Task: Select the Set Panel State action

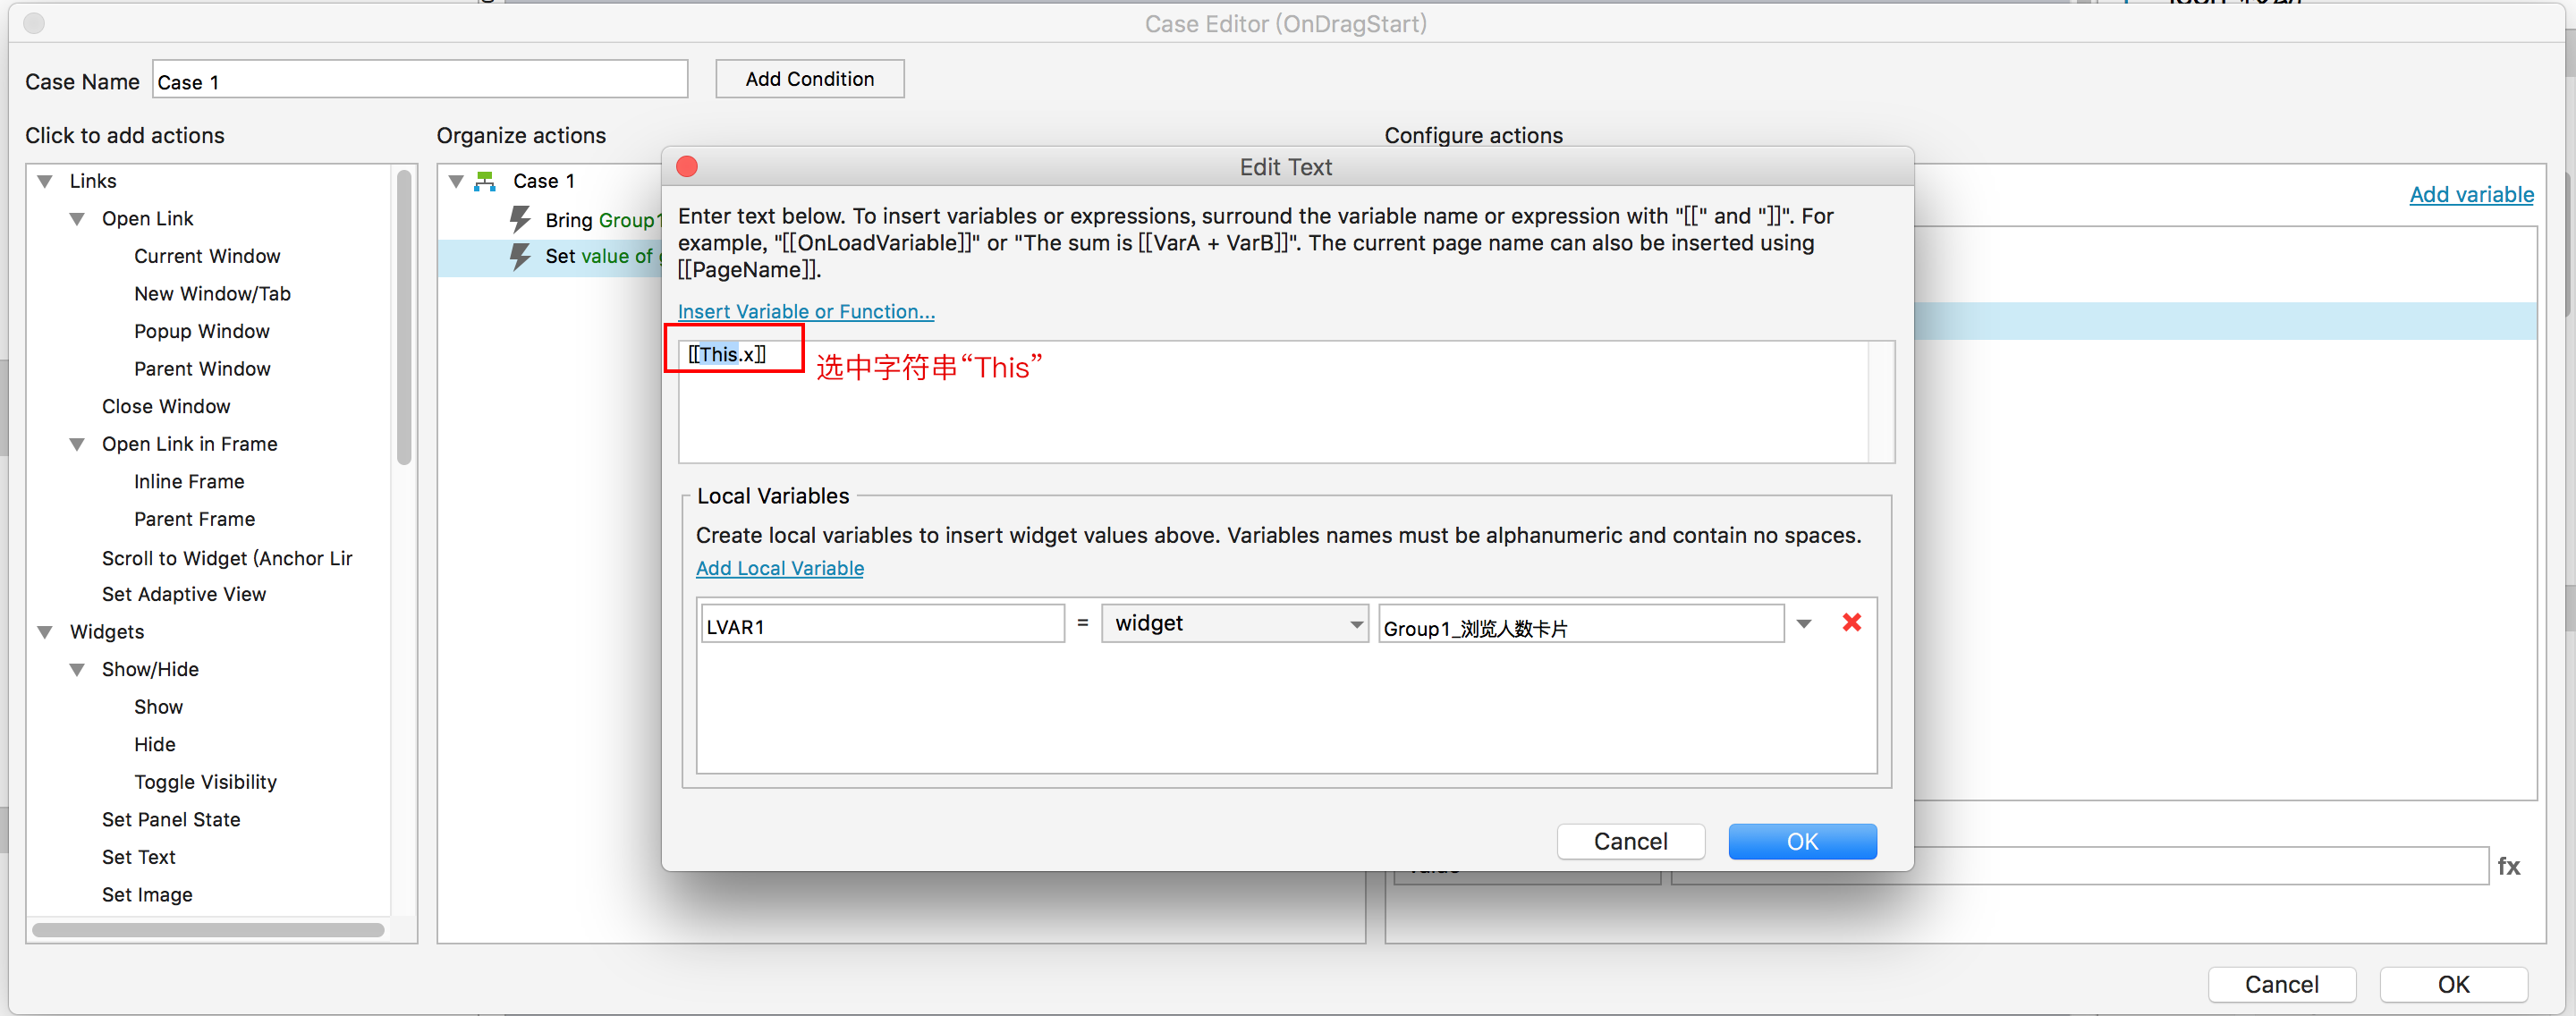Action: pyautogui.click(x=171, y=819)
